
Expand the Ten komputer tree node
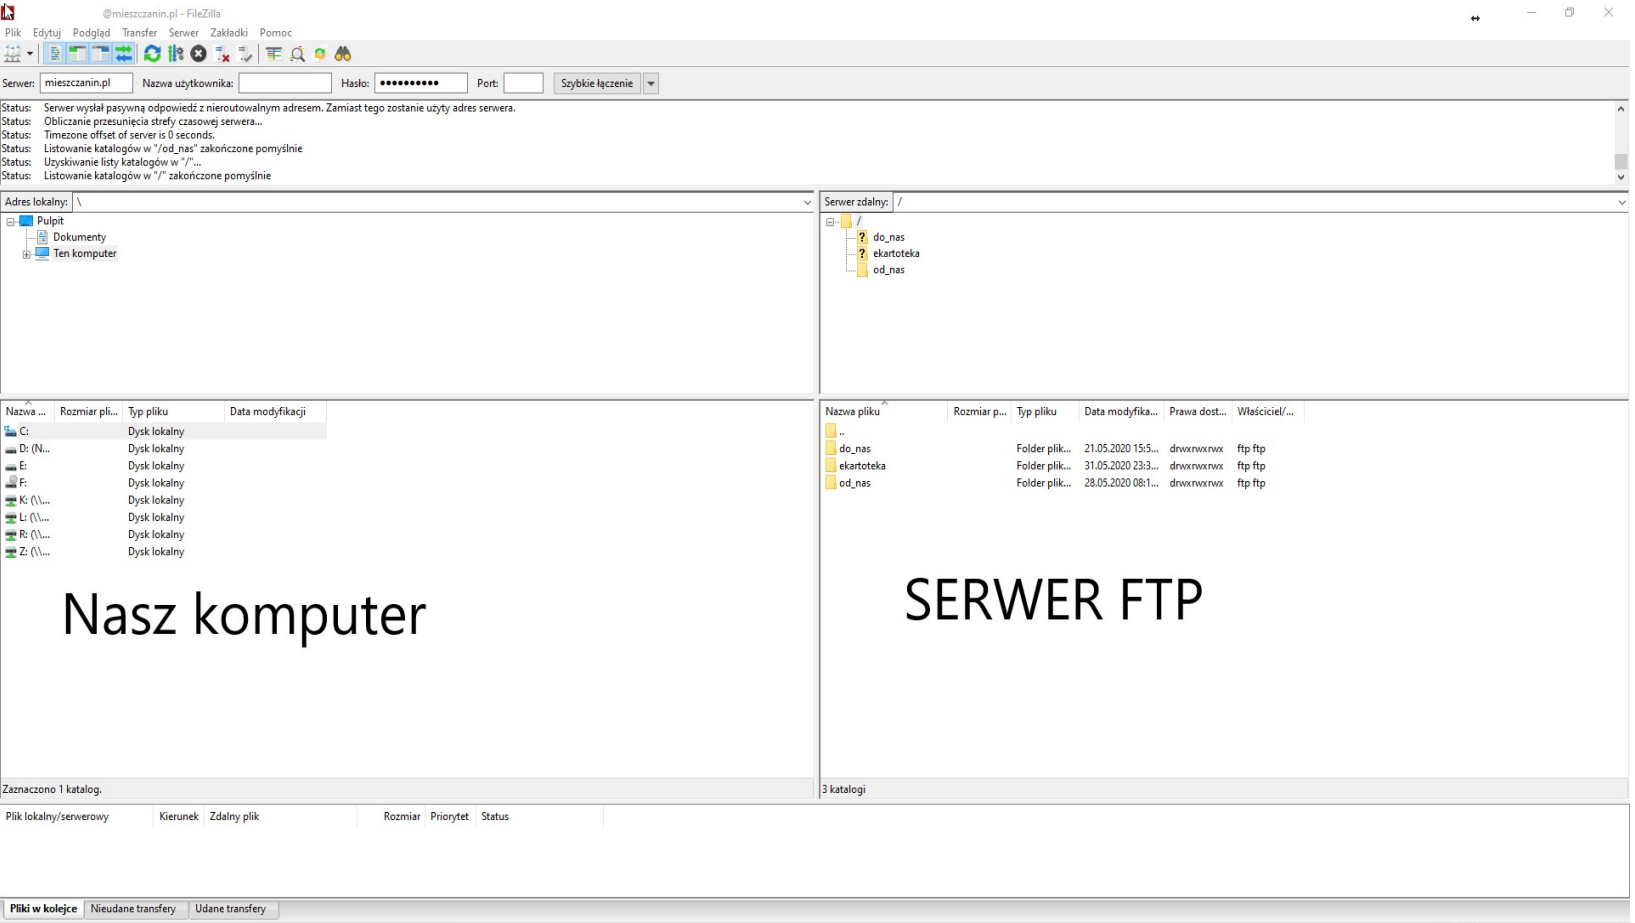(x=27, y=254)
